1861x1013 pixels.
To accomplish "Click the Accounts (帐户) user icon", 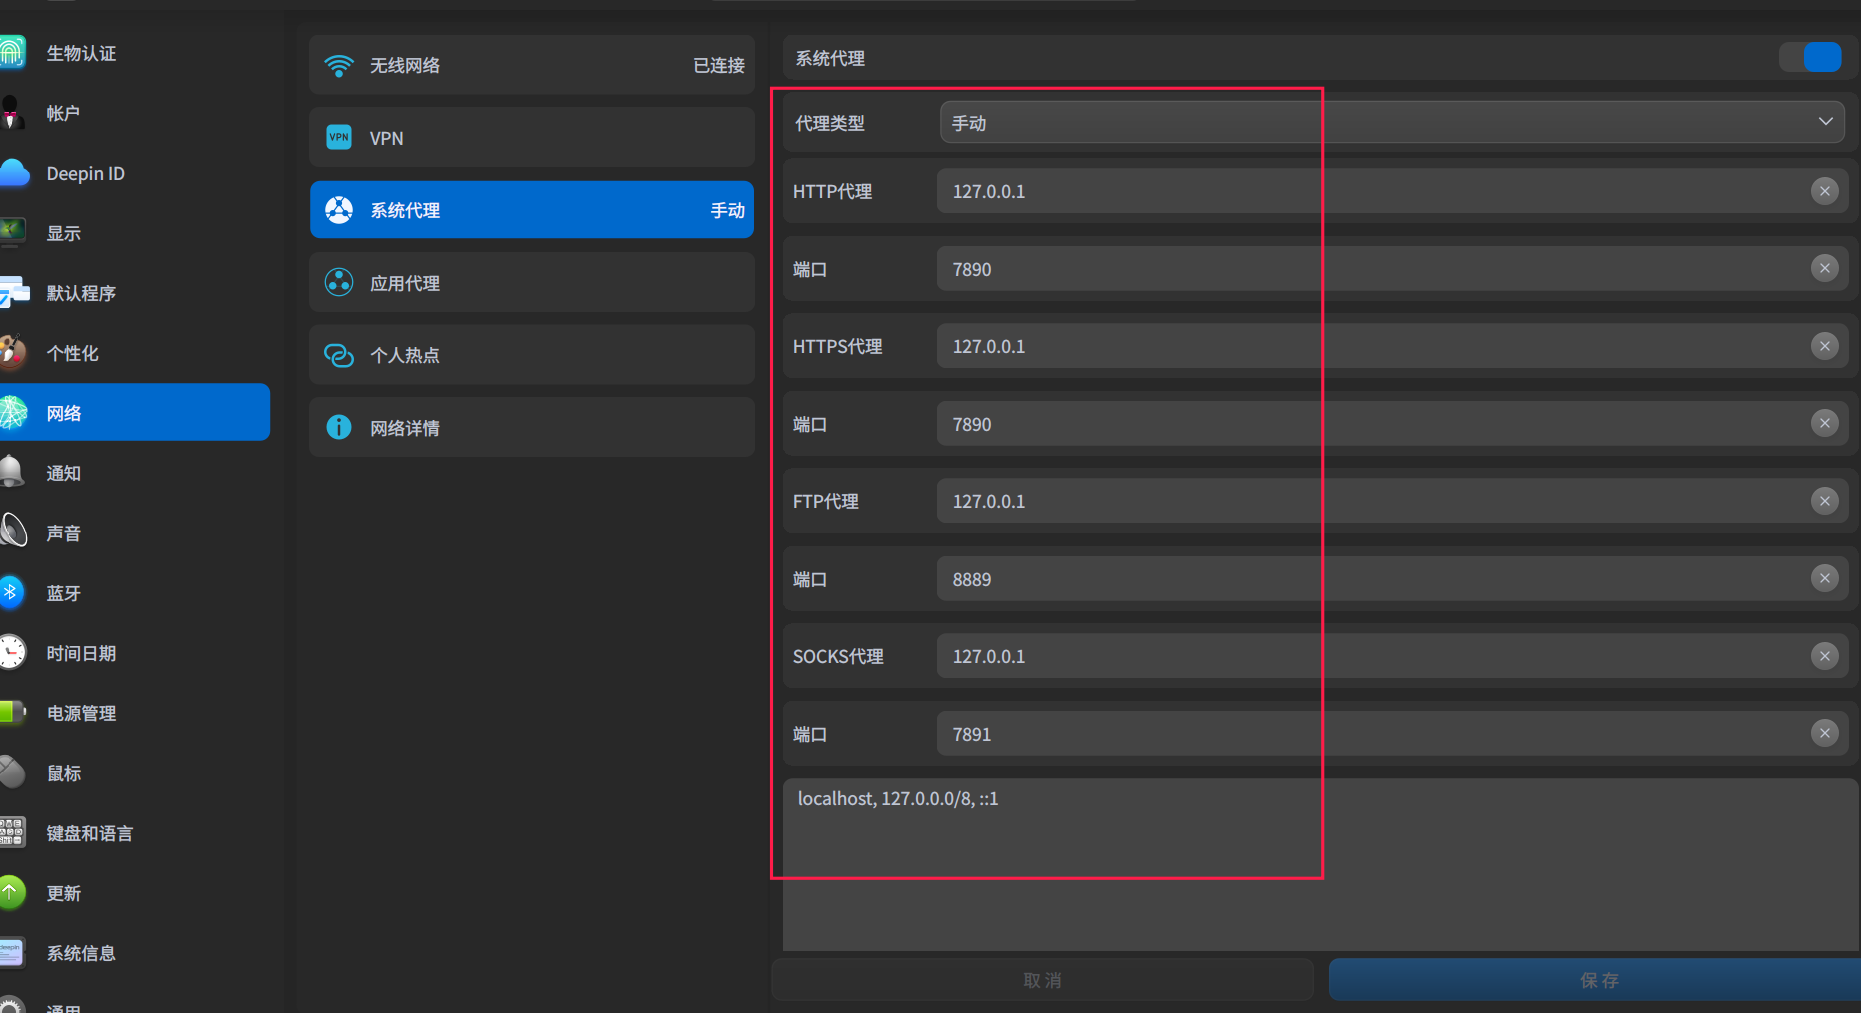I will click(12, 113).
